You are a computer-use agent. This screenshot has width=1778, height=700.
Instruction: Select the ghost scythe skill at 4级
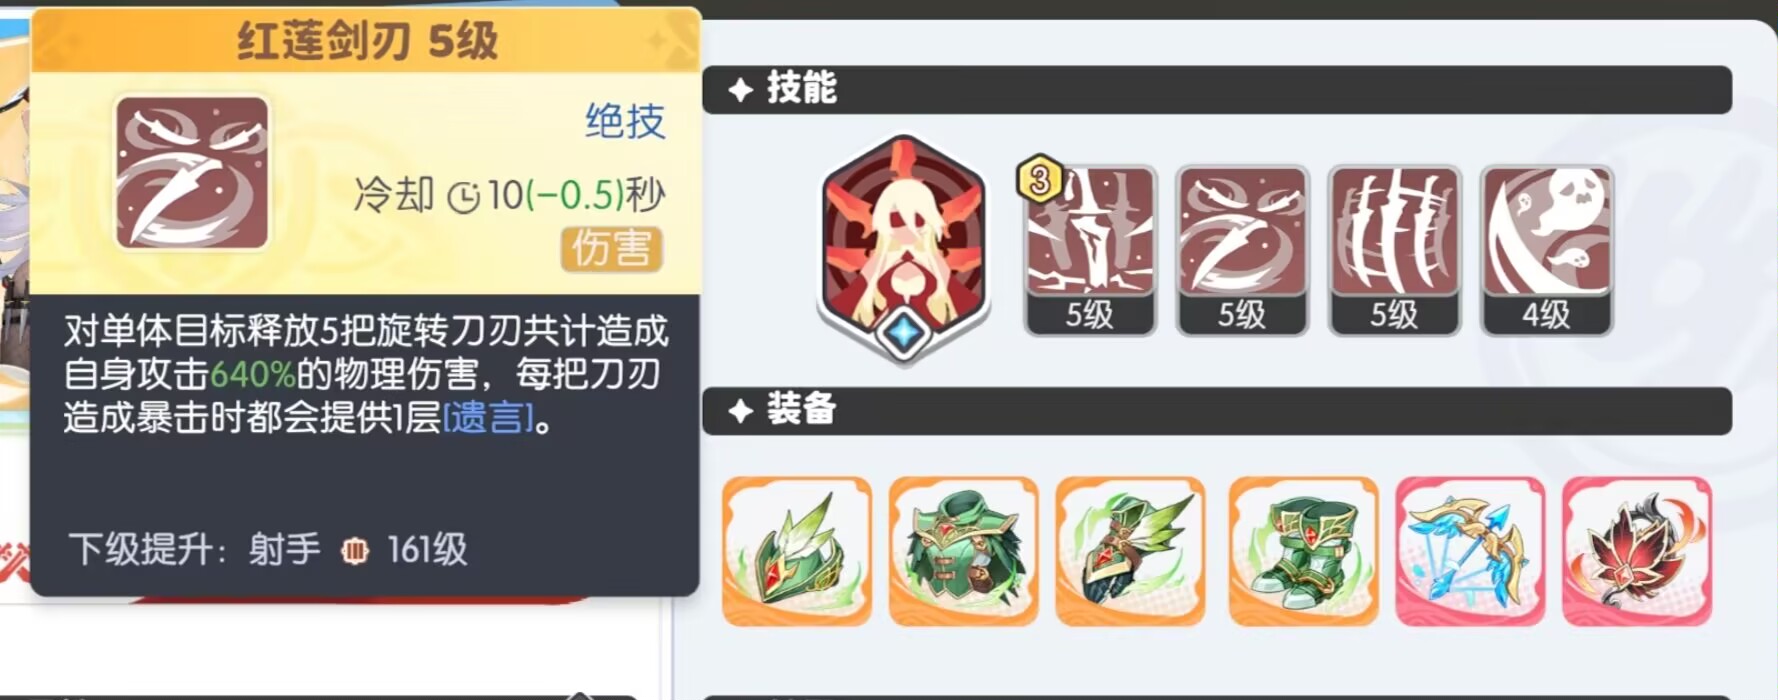point(1546,250)
